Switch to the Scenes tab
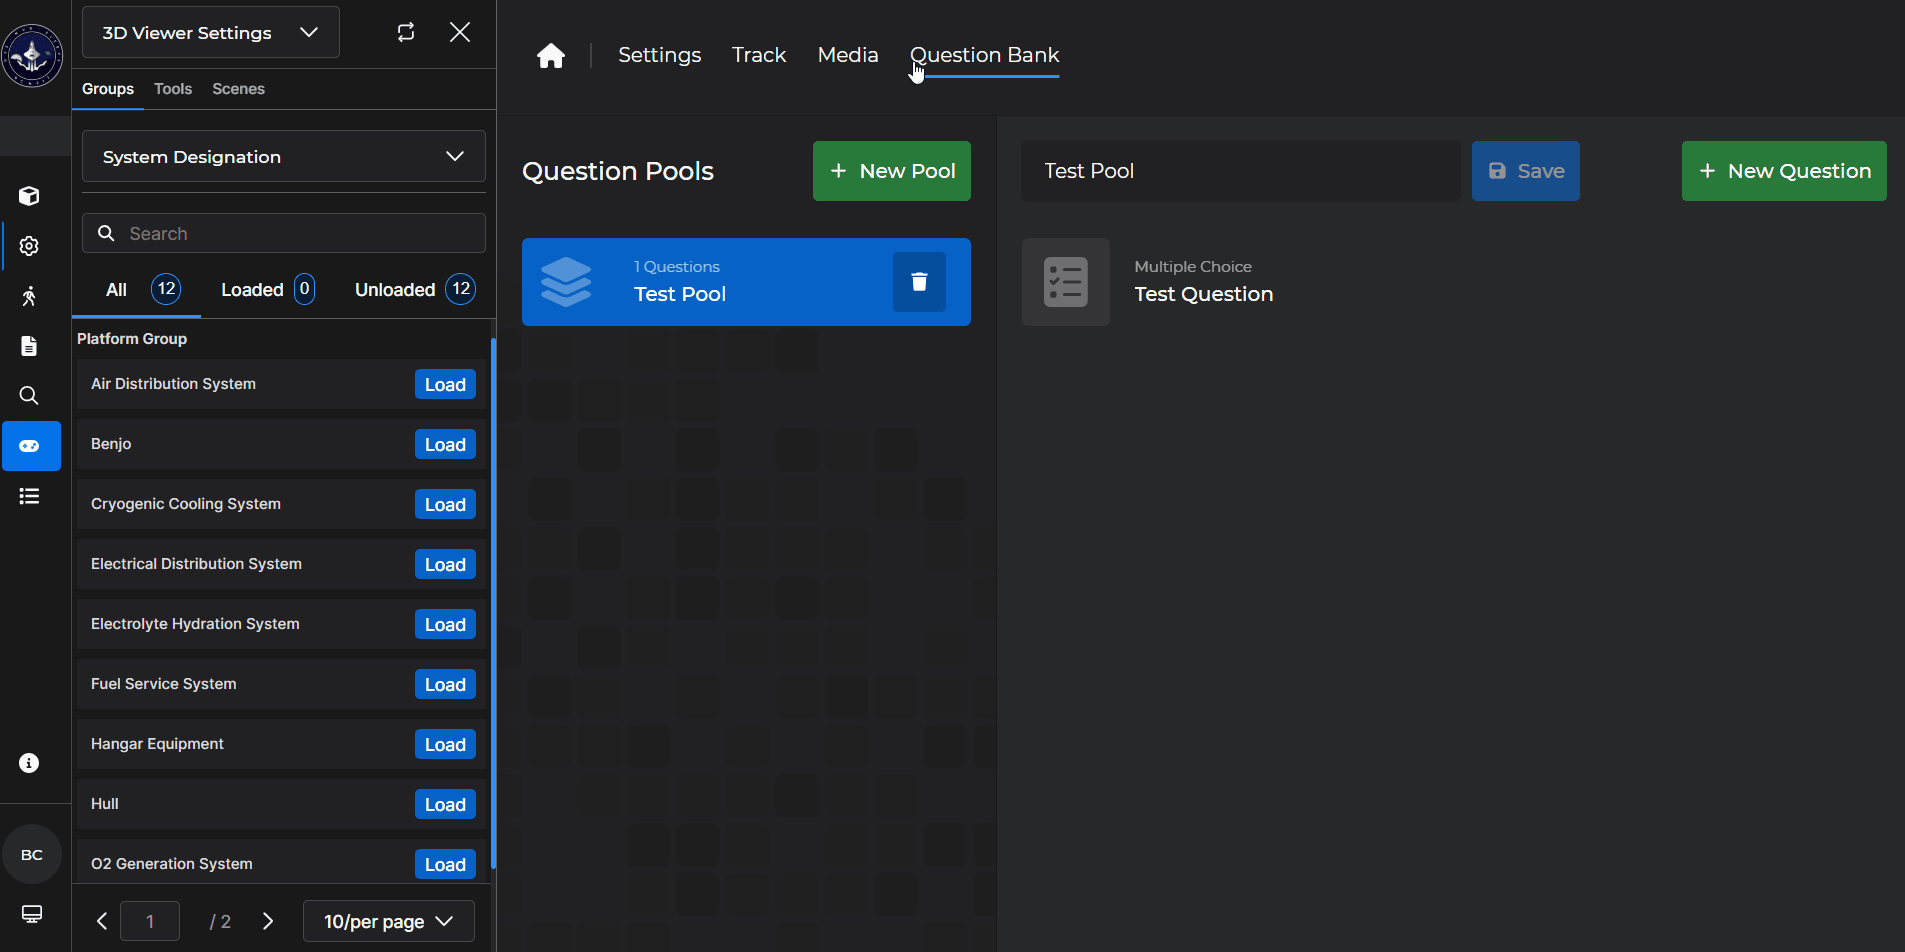Screen dimensions: 1905x952 [x=238, y=89]
